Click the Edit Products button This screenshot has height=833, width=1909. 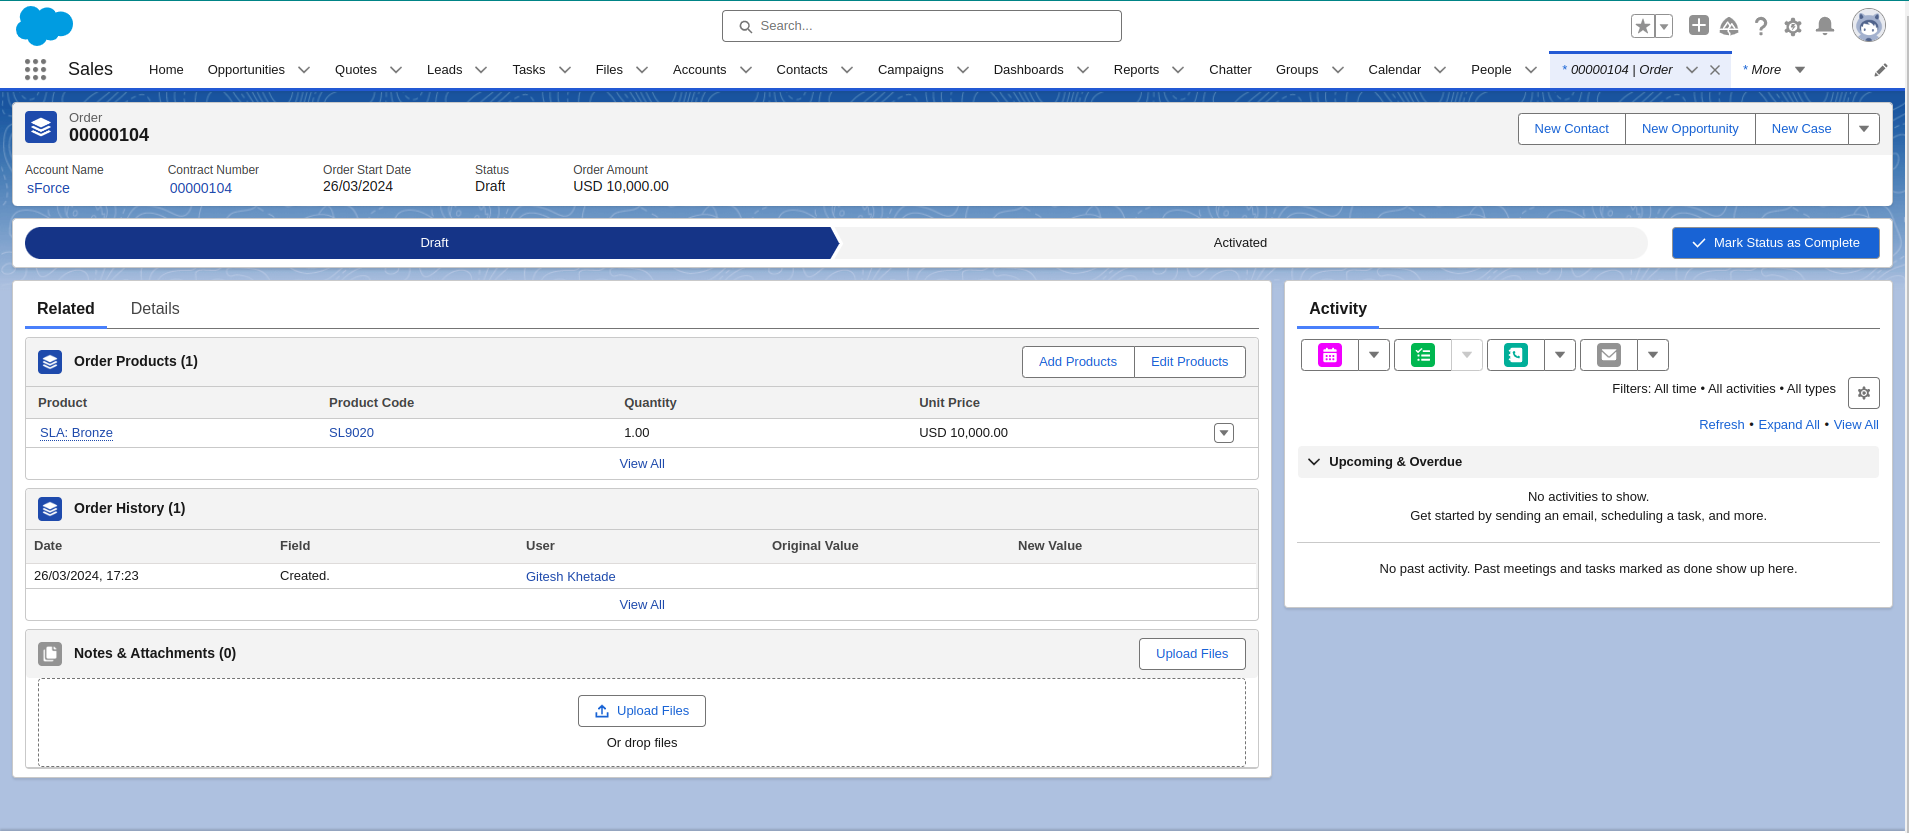coord(1190,362)
